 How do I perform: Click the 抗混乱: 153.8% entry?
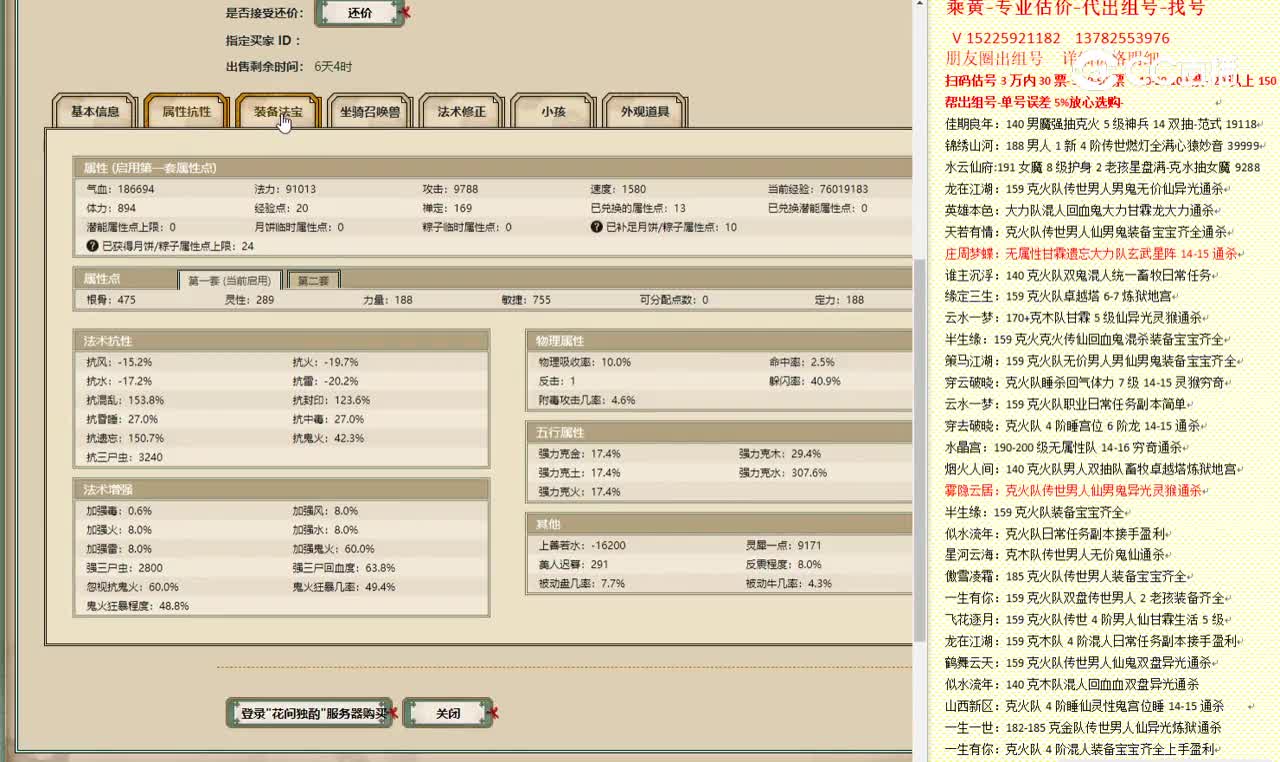coord(125,400)
